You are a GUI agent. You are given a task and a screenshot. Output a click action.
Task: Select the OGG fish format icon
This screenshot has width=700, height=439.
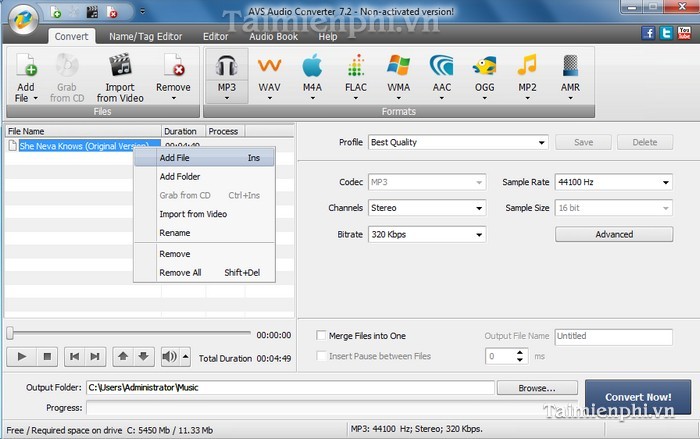pyautogui.click(x=484, y=66)
